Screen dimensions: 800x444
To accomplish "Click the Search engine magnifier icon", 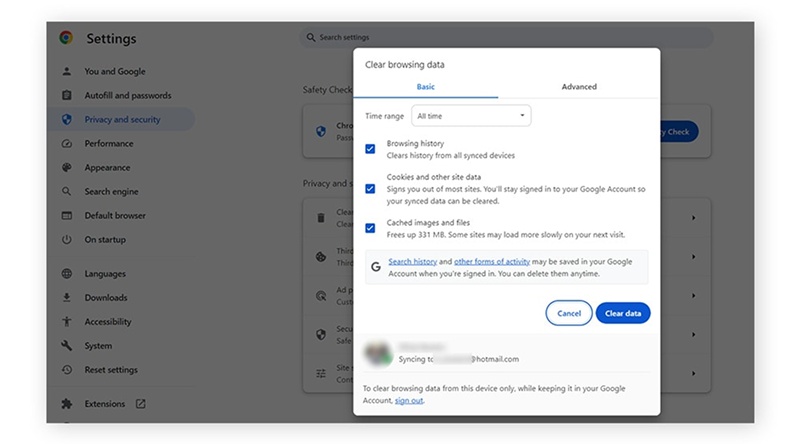I will (67, 192).
